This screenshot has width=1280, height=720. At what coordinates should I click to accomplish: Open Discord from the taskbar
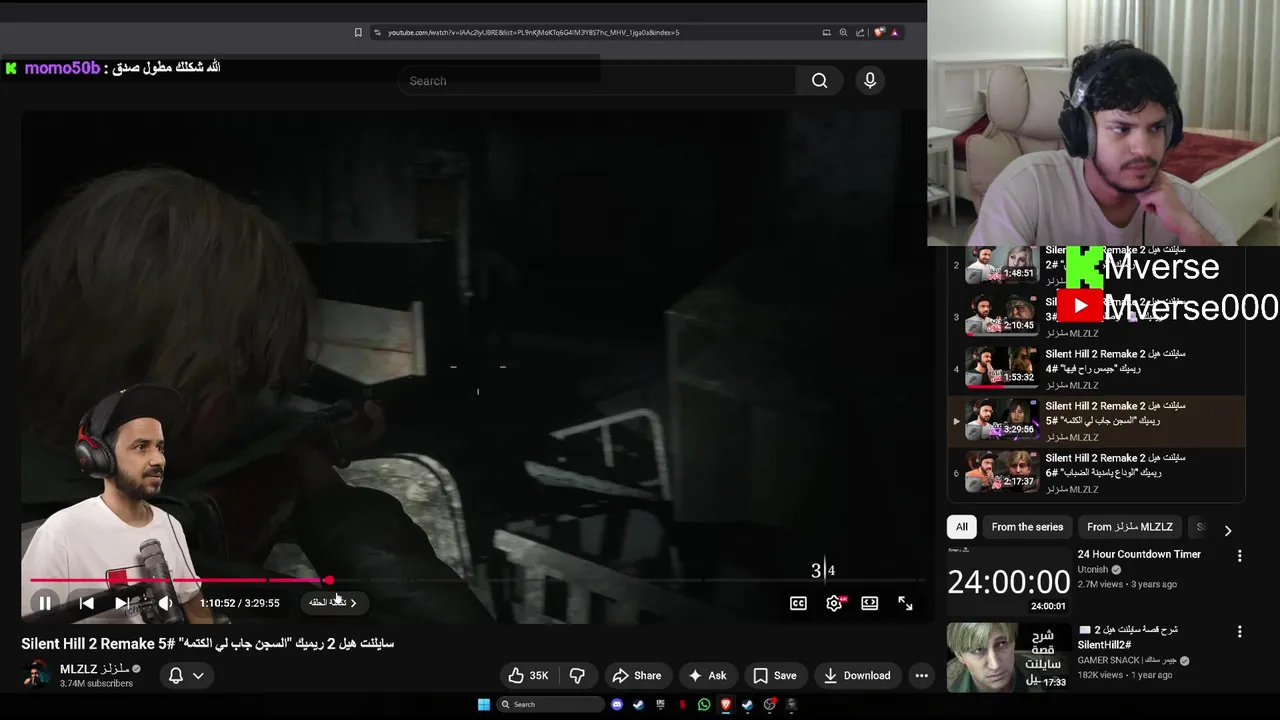617,704
